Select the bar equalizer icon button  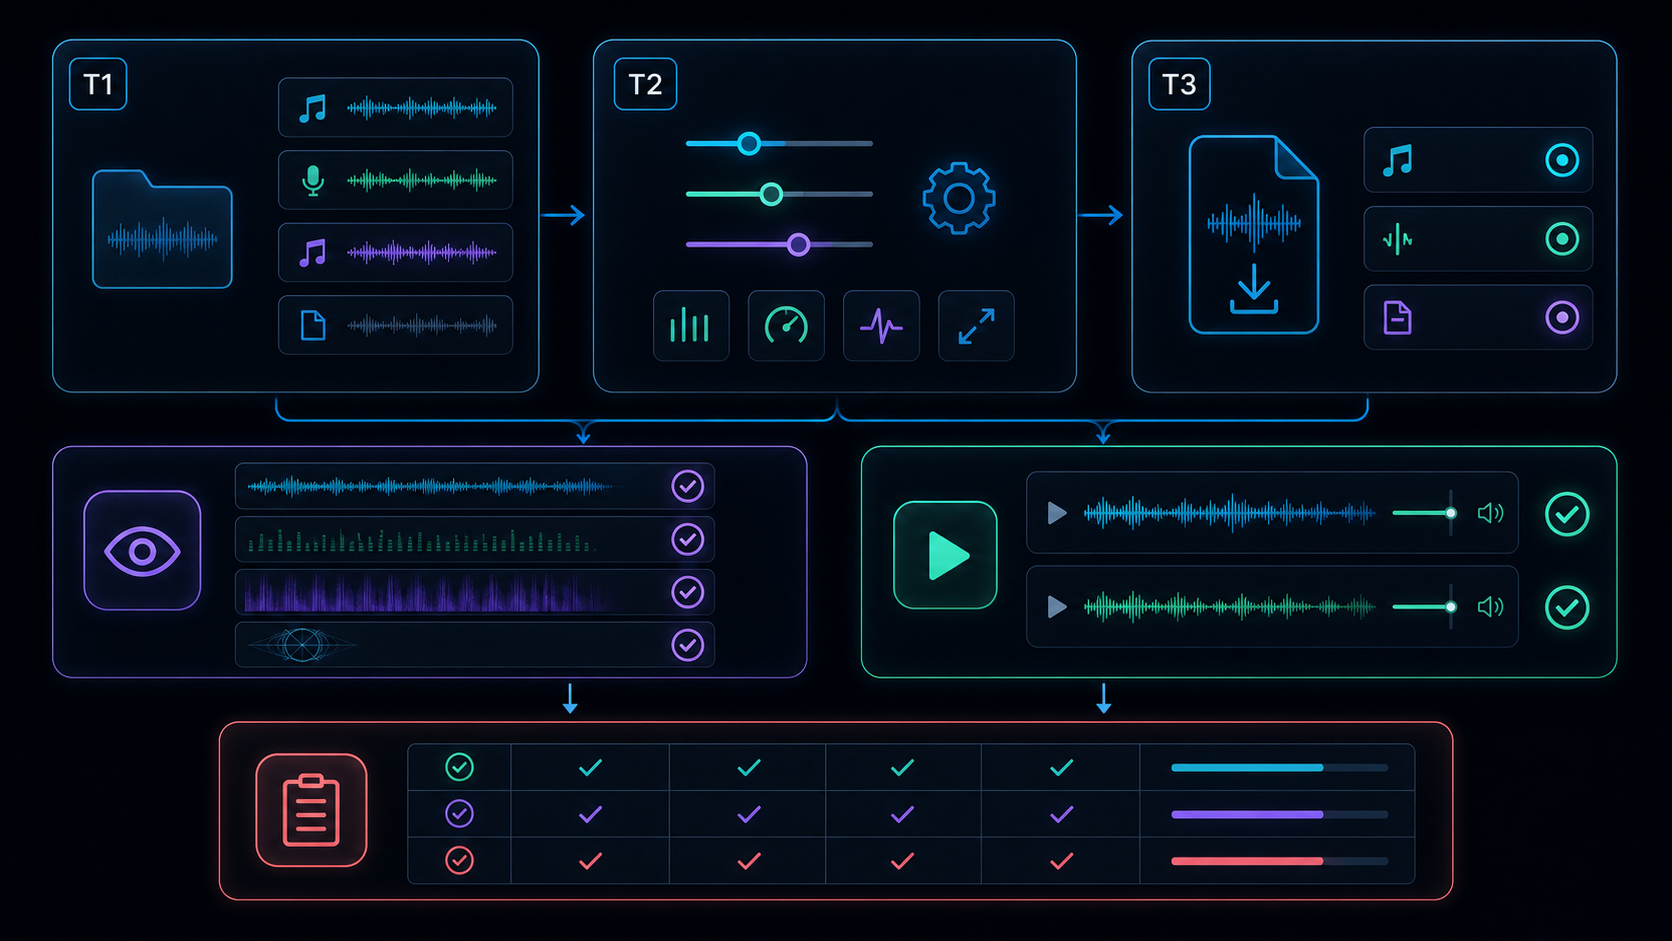click(x=691, y=326)
